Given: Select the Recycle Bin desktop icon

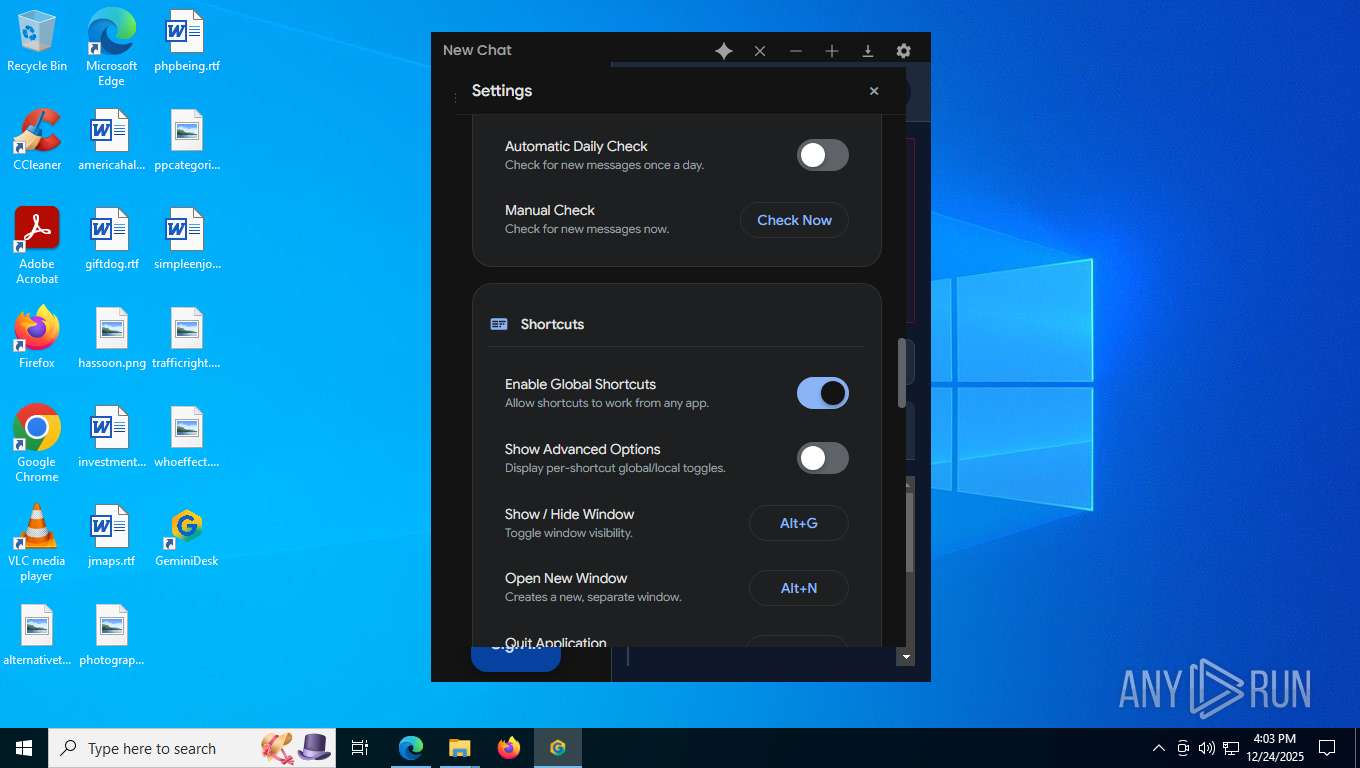Looking at the screenshot, I should pos(37,42).
